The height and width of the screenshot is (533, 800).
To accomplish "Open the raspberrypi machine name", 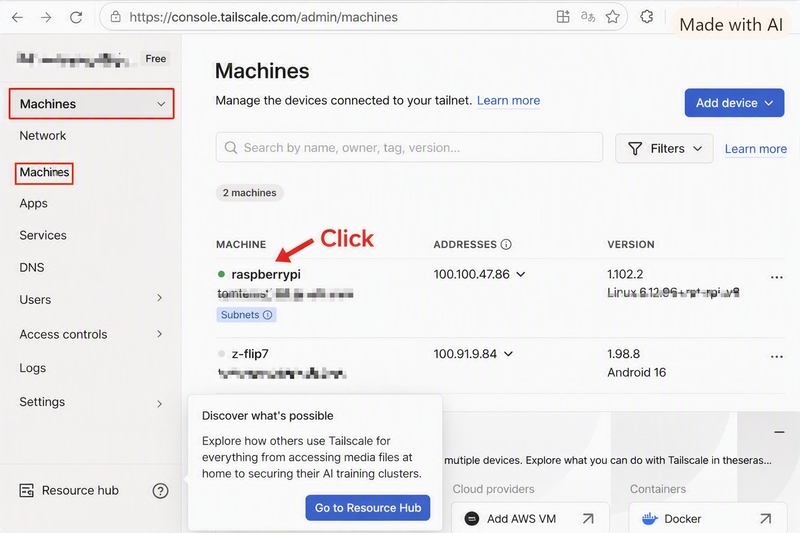I will (x=266, y=274).
